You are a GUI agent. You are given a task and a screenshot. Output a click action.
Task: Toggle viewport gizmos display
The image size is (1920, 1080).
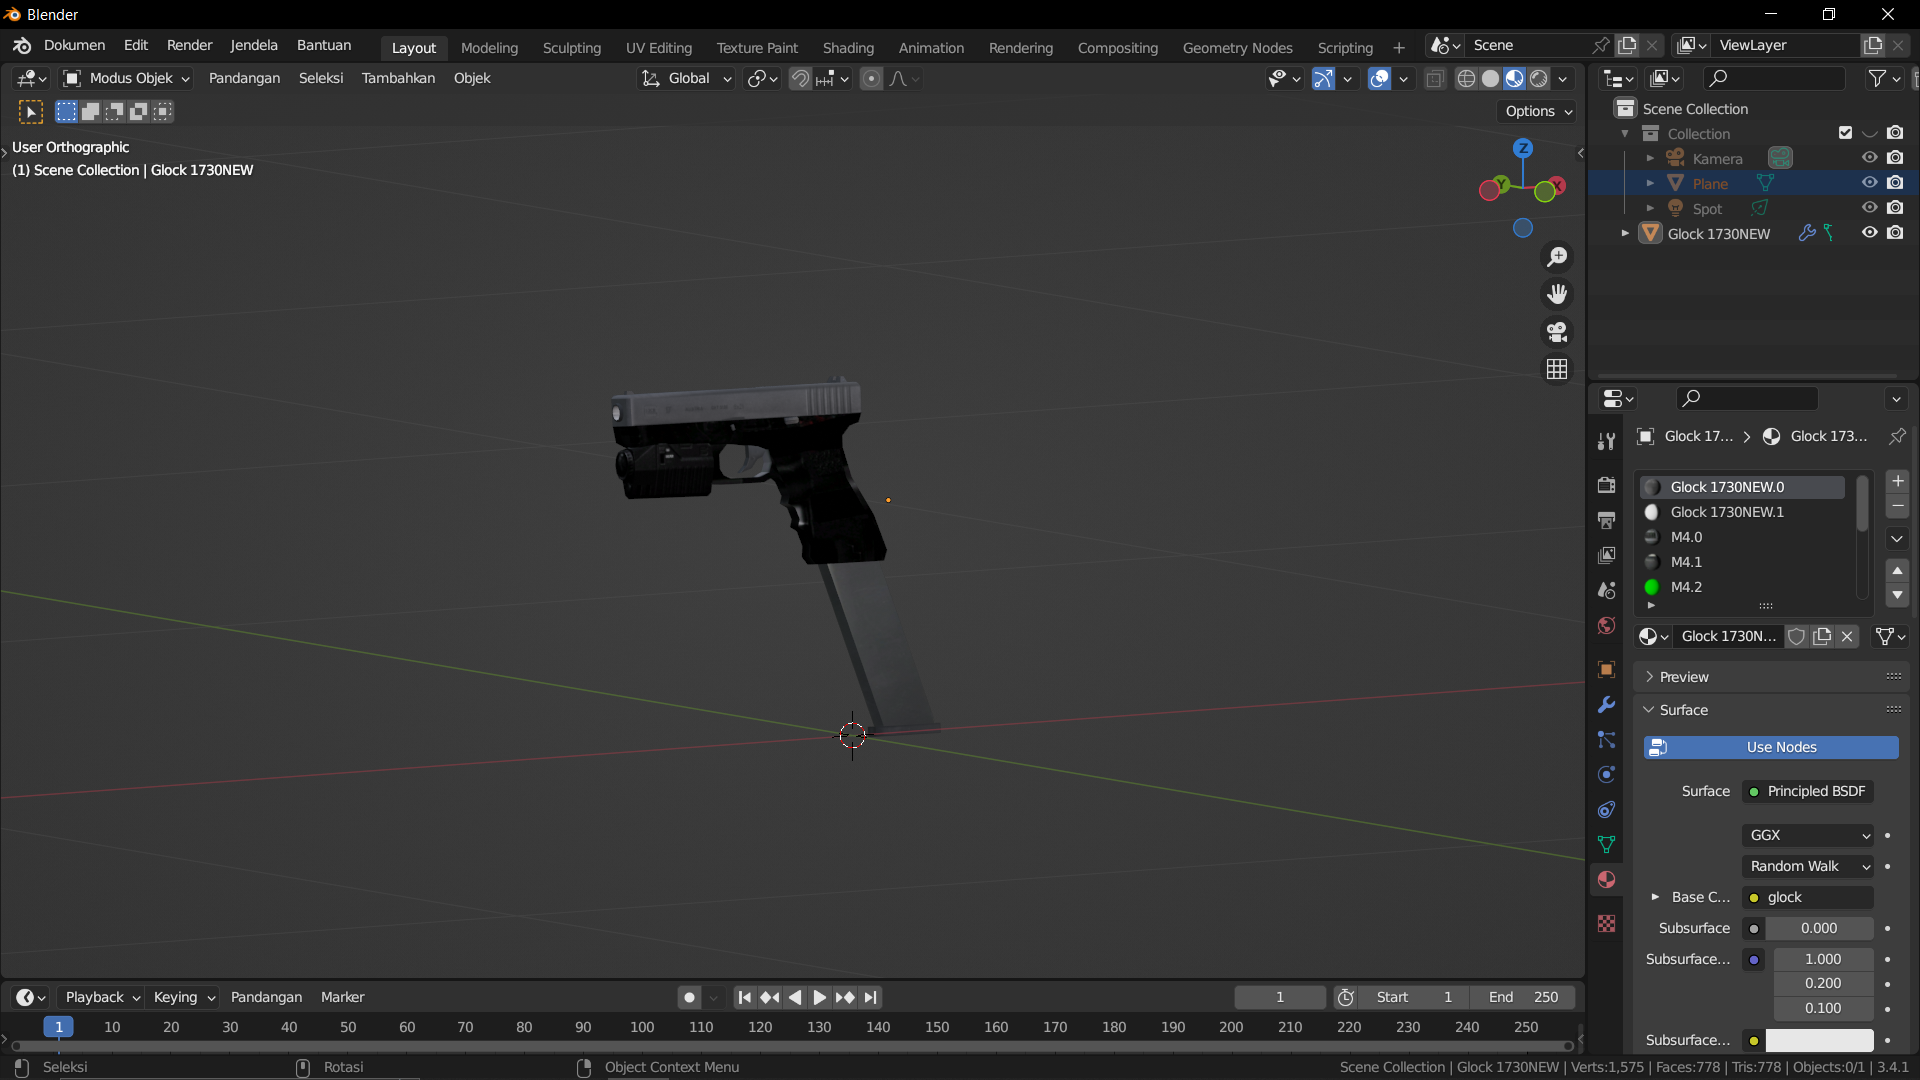1323,78
